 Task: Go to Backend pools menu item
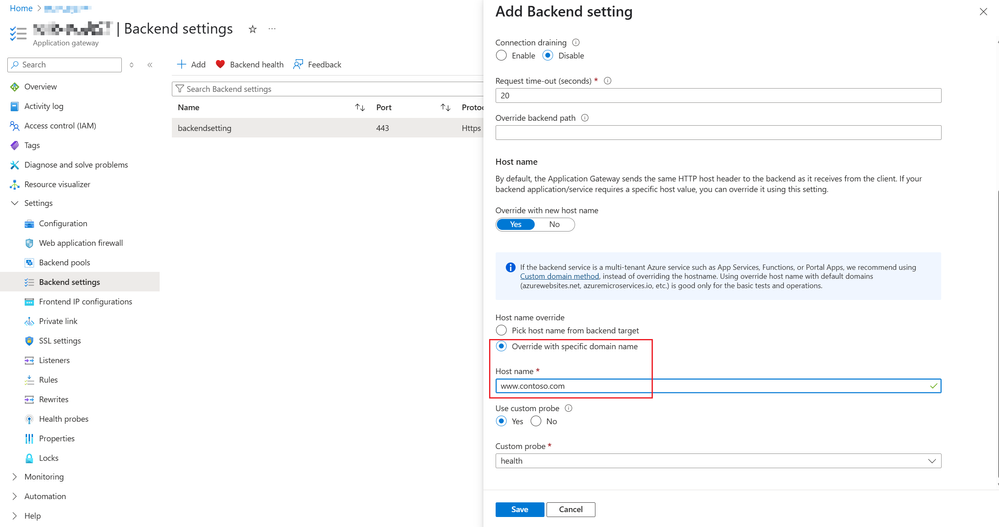[64, 263]
